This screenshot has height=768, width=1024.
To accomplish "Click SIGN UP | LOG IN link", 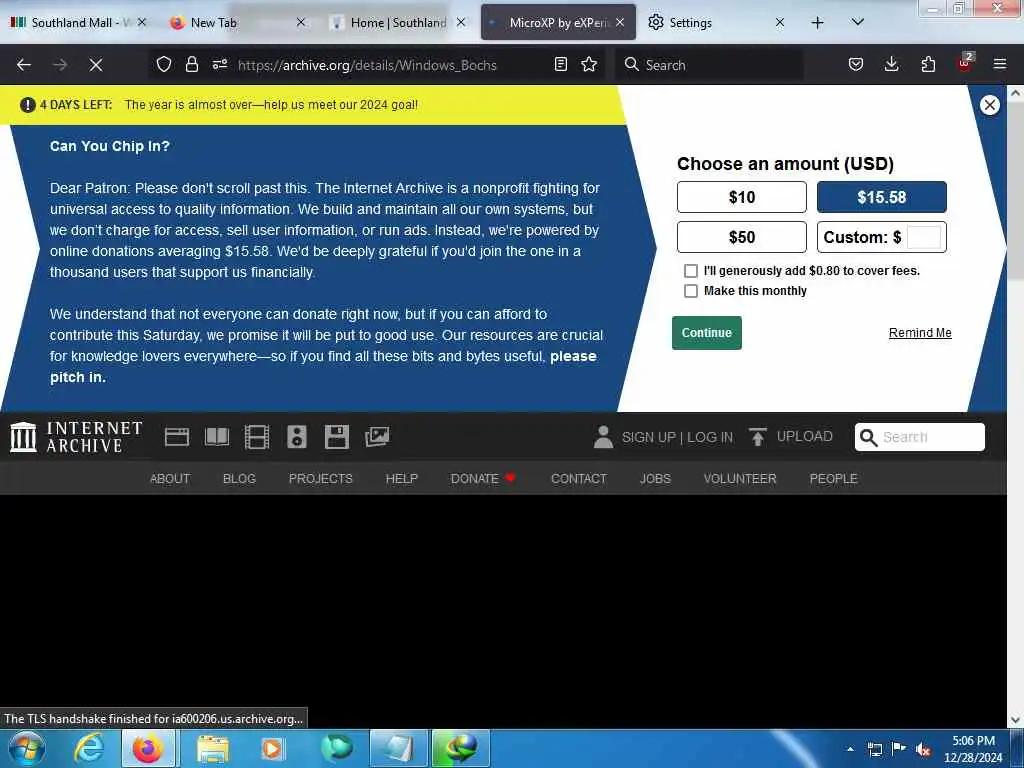I will pos(677,437).
